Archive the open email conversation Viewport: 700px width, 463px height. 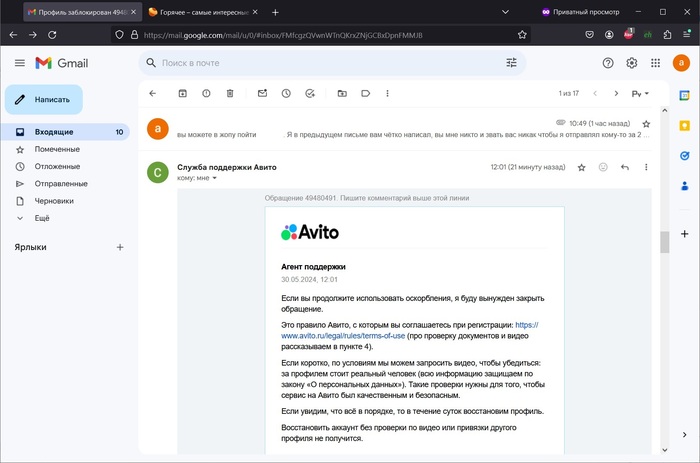[182, 93]
